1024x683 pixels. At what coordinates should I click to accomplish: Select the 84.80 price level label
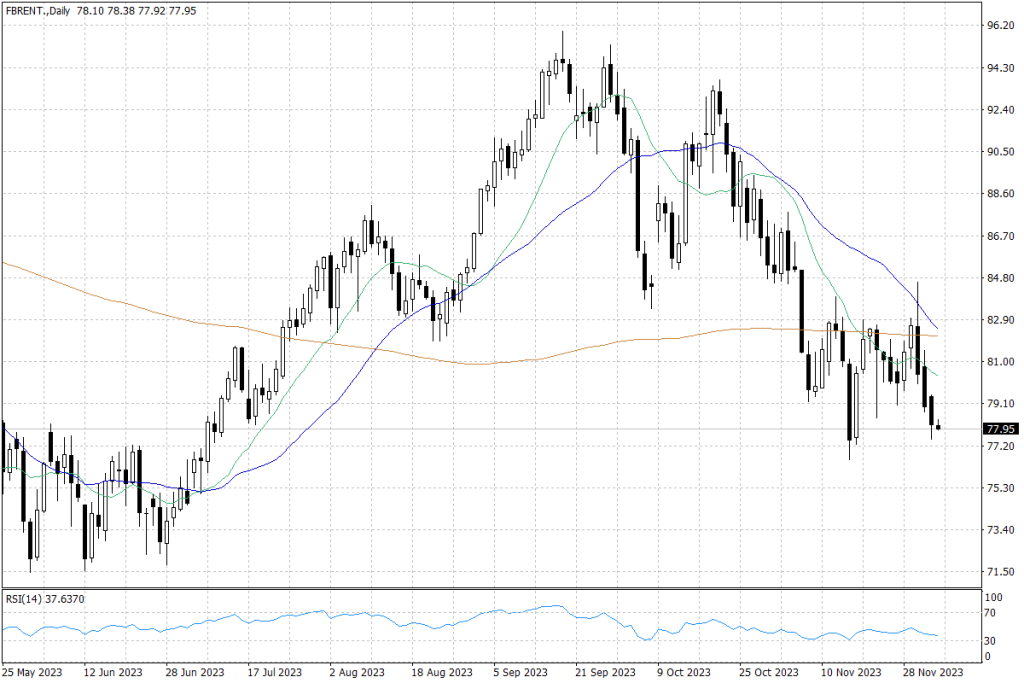click(x=1000, y=279)
